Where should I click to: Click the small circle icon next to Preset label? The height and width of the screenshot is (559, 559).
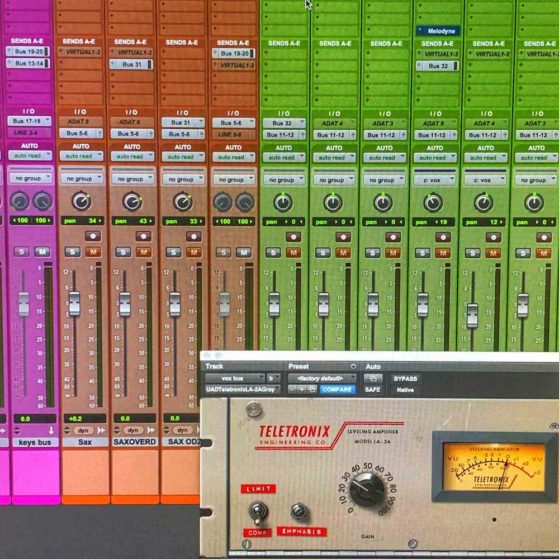point(353,366)
